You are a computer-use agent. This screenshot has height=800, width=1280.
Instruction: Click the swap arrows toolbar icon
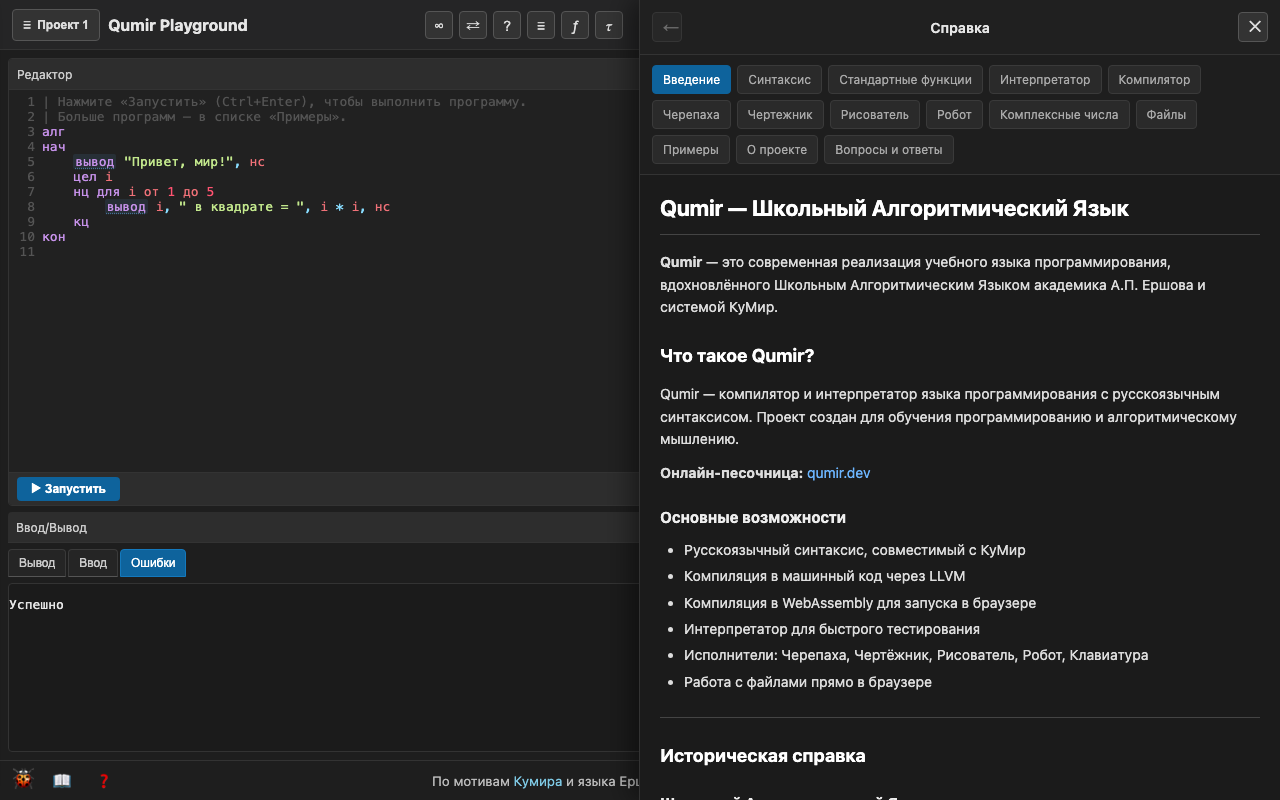click(473, 25)
